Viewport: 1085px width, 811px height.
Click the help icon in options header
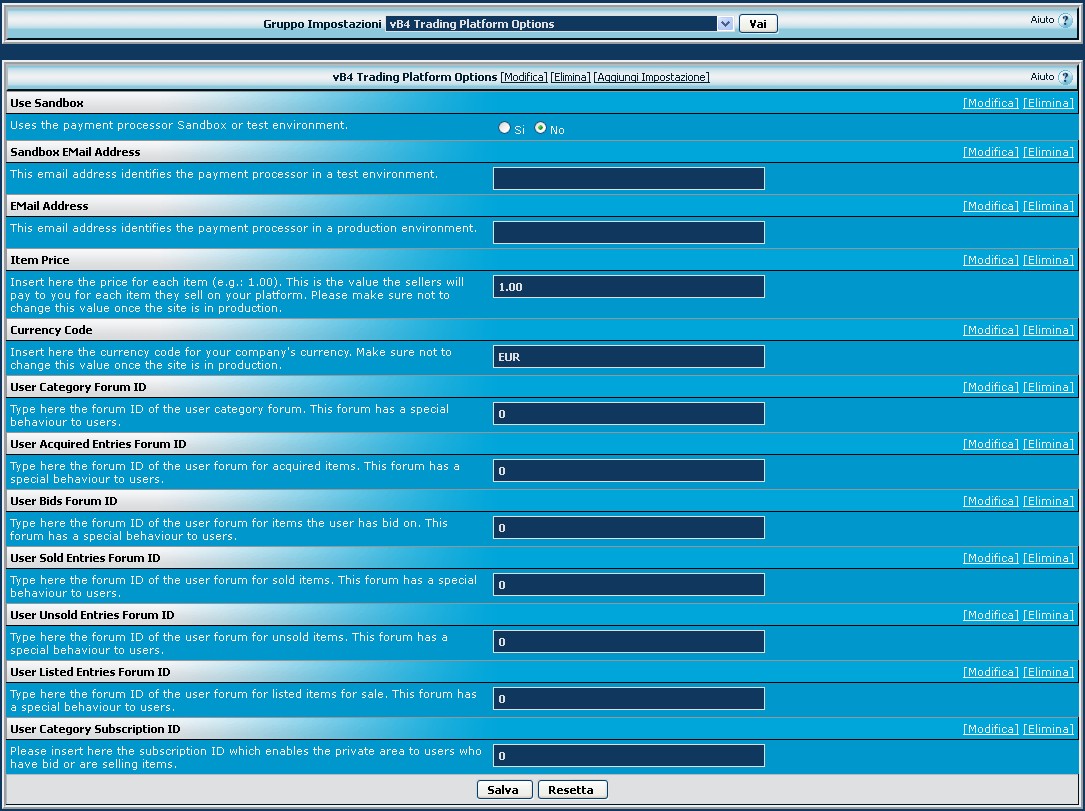(1064, 78)
